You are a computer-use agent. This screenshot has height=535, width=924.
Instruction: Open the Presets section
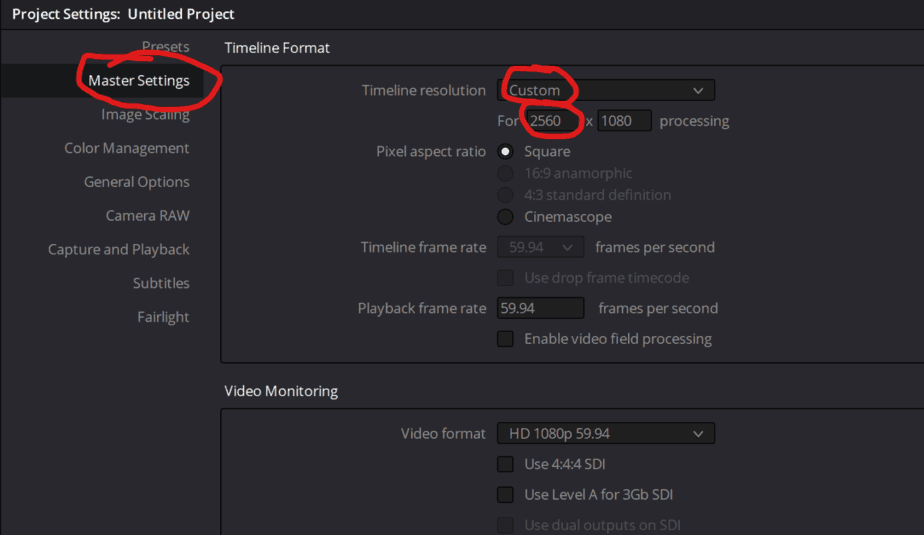pyautogui.click(x=165, y=47)
